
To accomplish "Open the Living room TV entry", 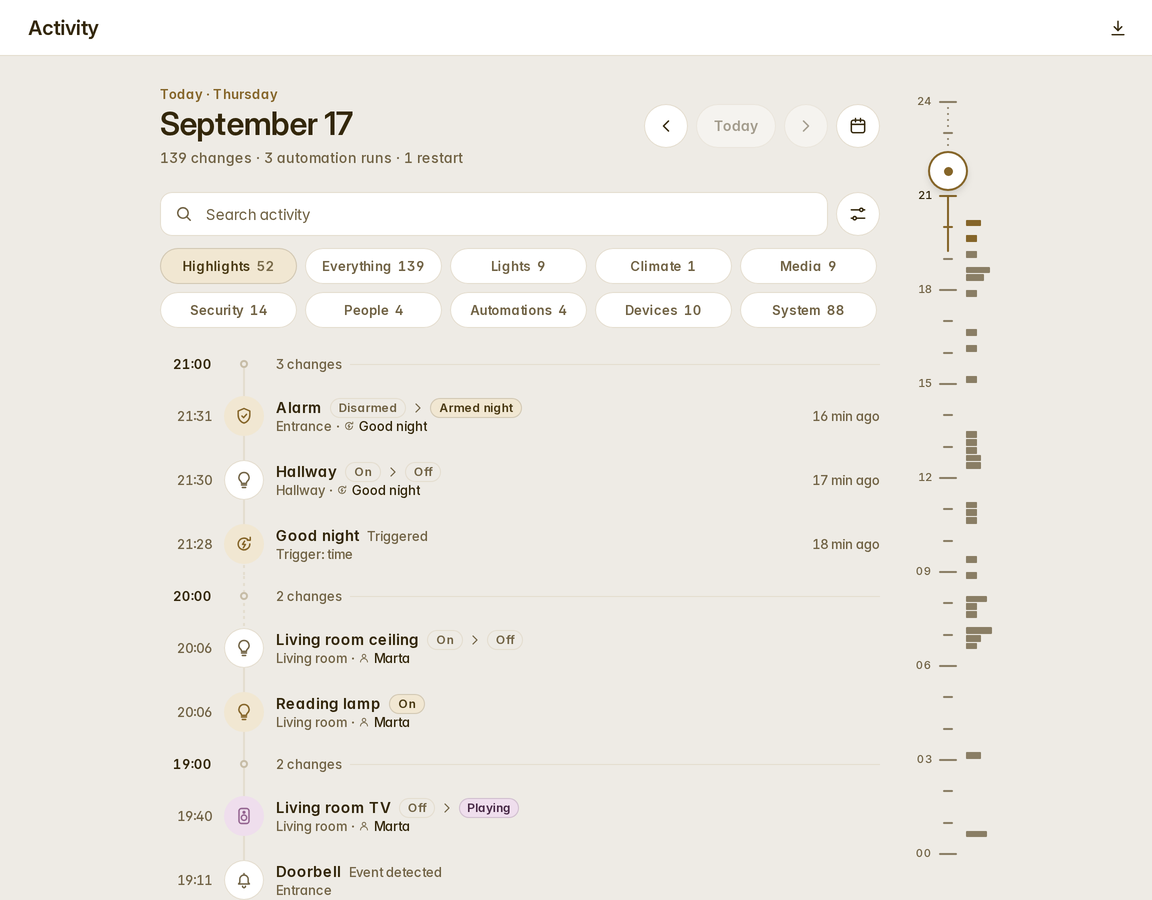I will point(520,816).
